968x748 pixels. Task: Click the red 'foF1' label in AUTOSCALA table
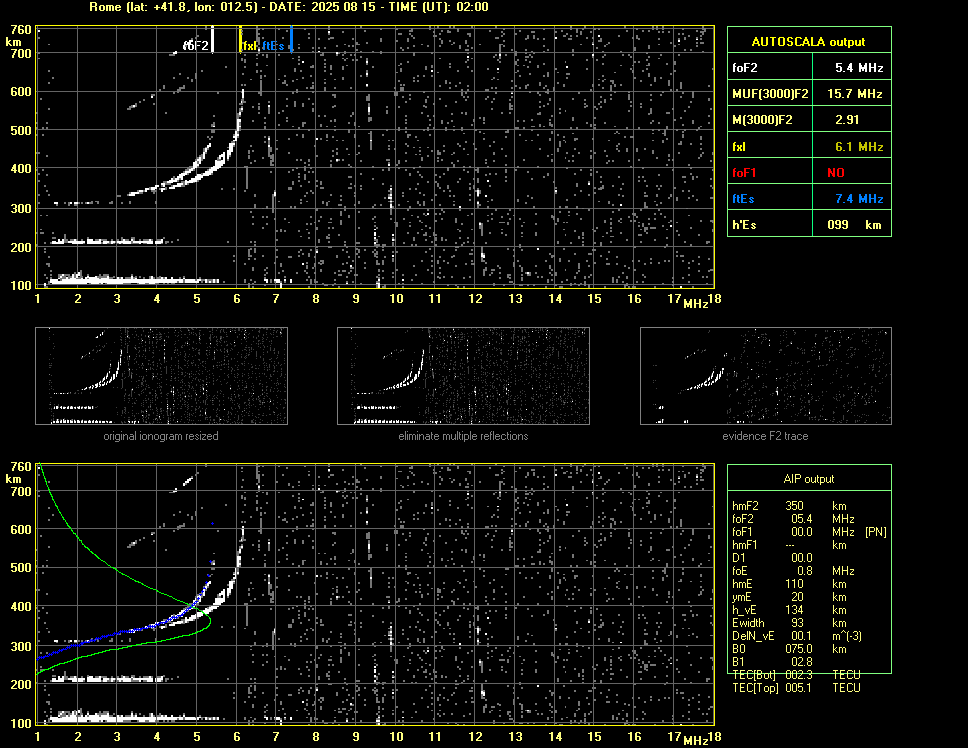(745, 173)
